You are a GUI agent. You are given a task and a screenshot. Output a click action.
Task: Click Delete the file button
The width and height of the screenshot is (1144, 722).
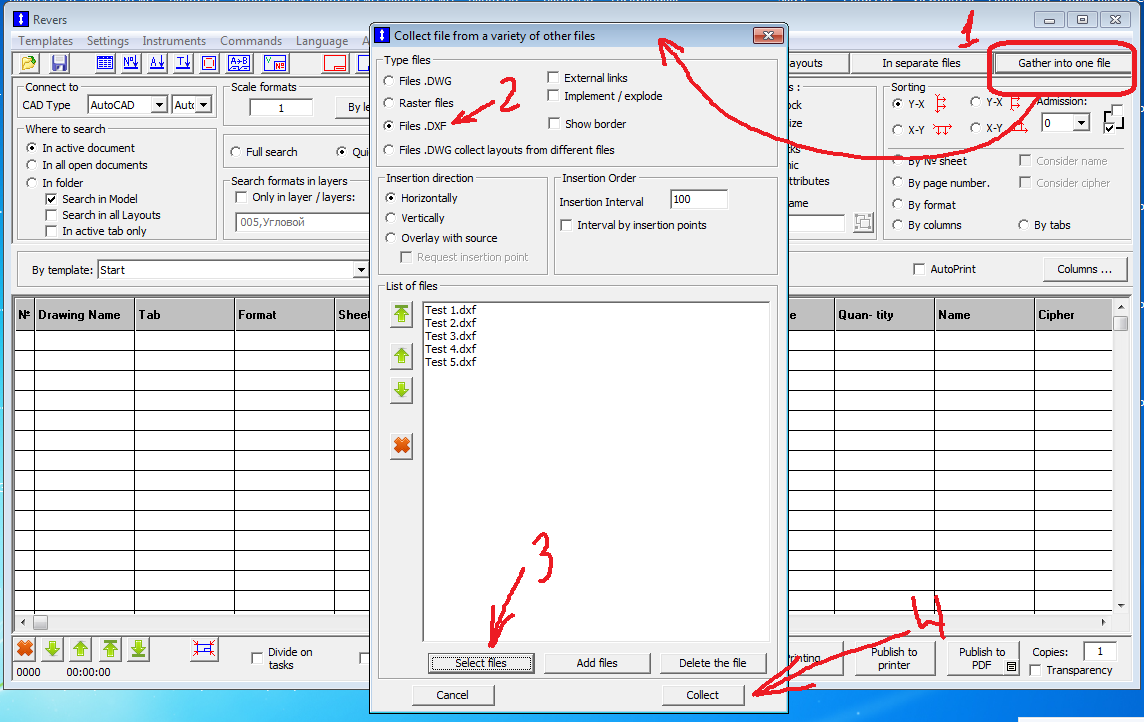pyautogui.click(x=713, y=663)
